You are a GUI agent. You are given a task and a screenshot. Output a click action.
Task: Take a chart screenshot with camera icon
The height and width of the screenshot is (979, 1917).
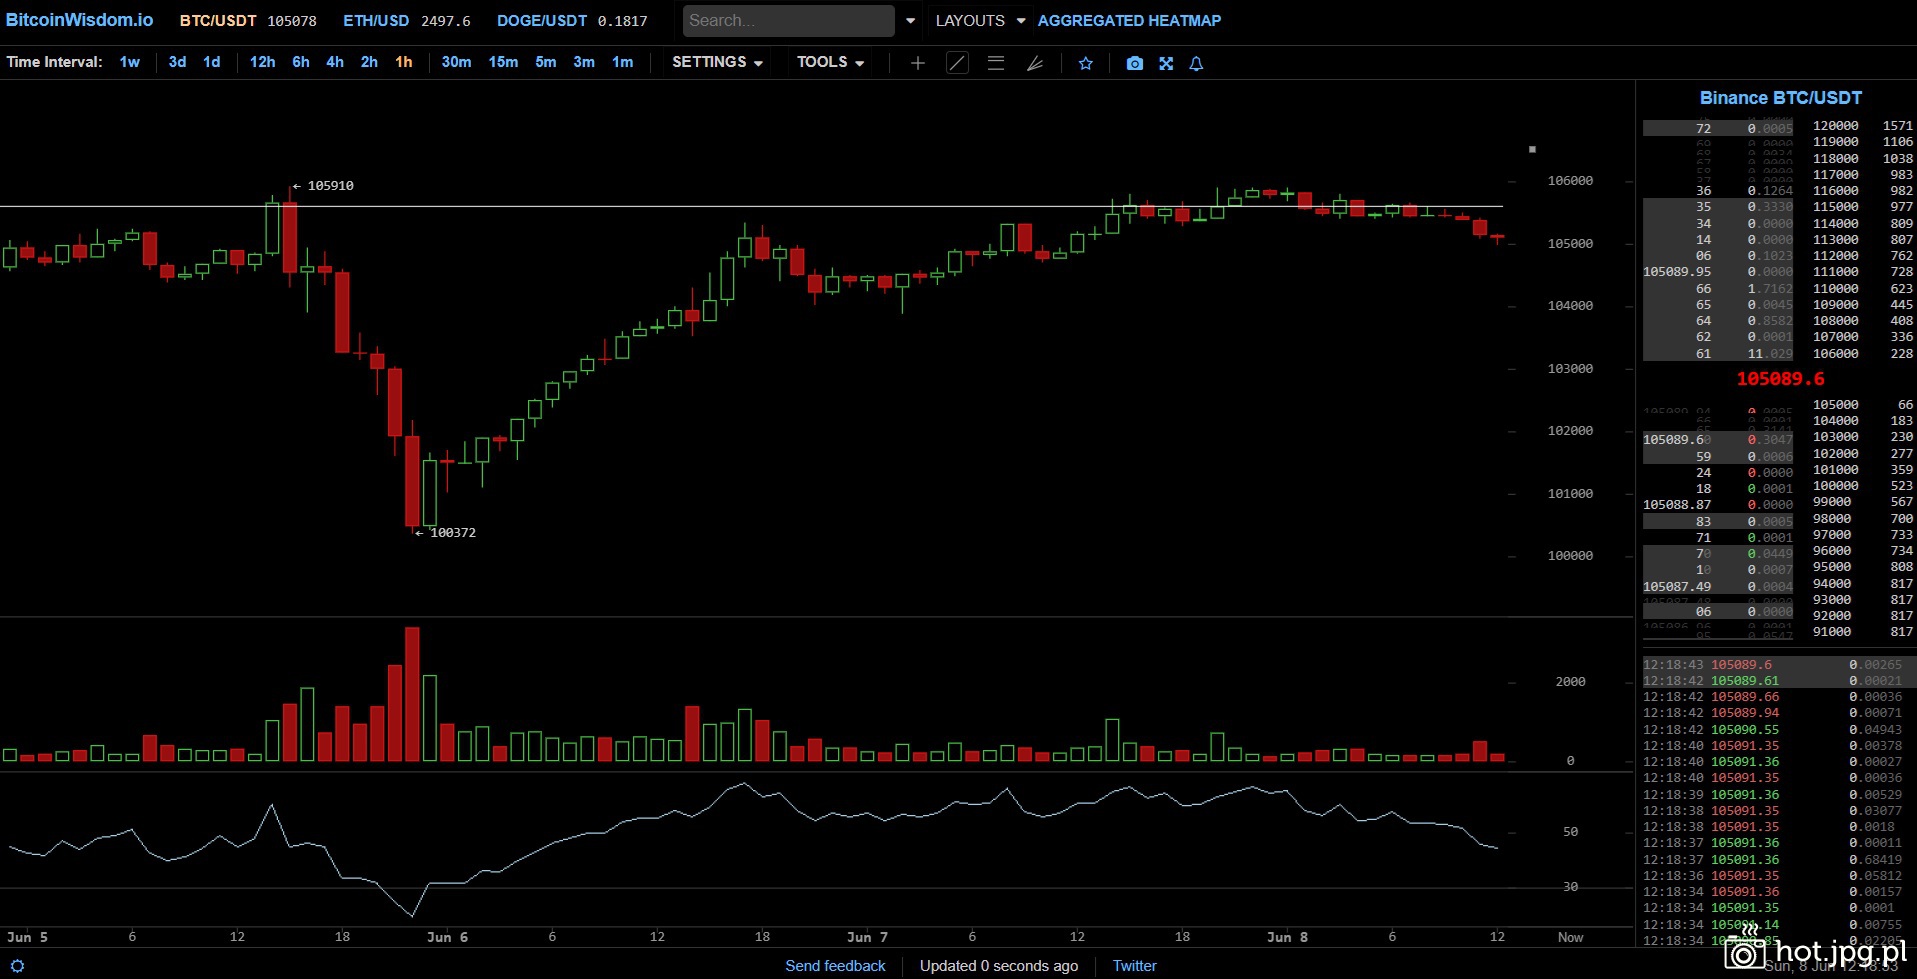1134,63
